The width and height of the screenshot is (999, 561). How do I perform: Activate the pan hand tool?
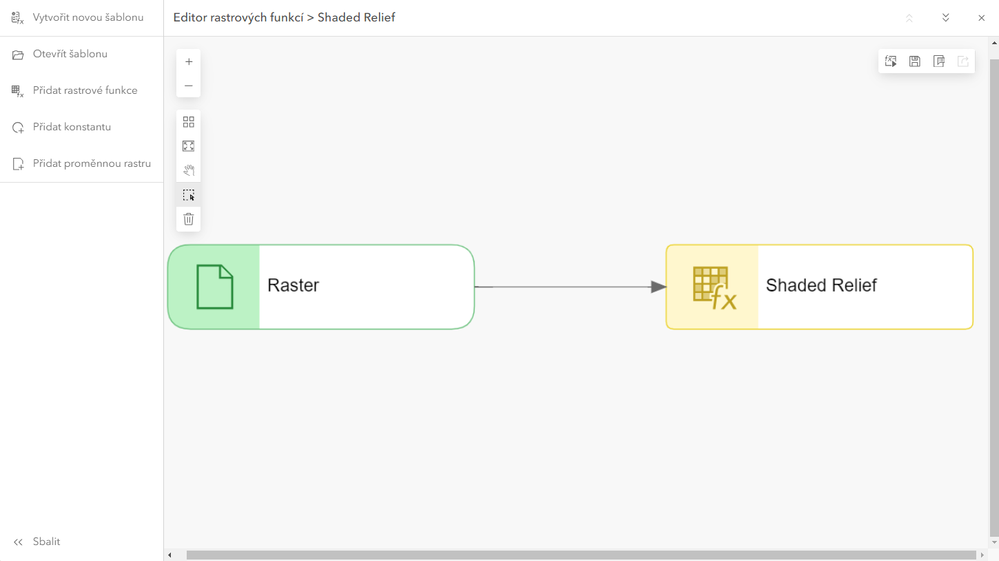click(x=188, y=171)
